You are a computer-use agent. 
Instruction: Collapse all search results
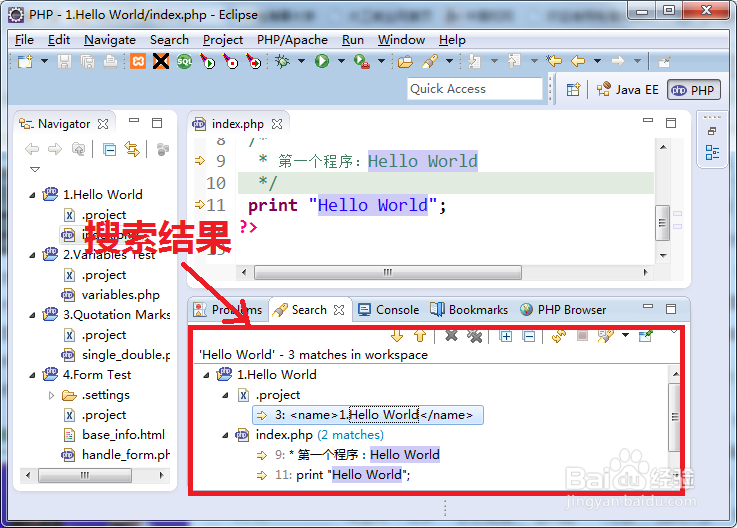pyautogui.click(x=529, y=336)
